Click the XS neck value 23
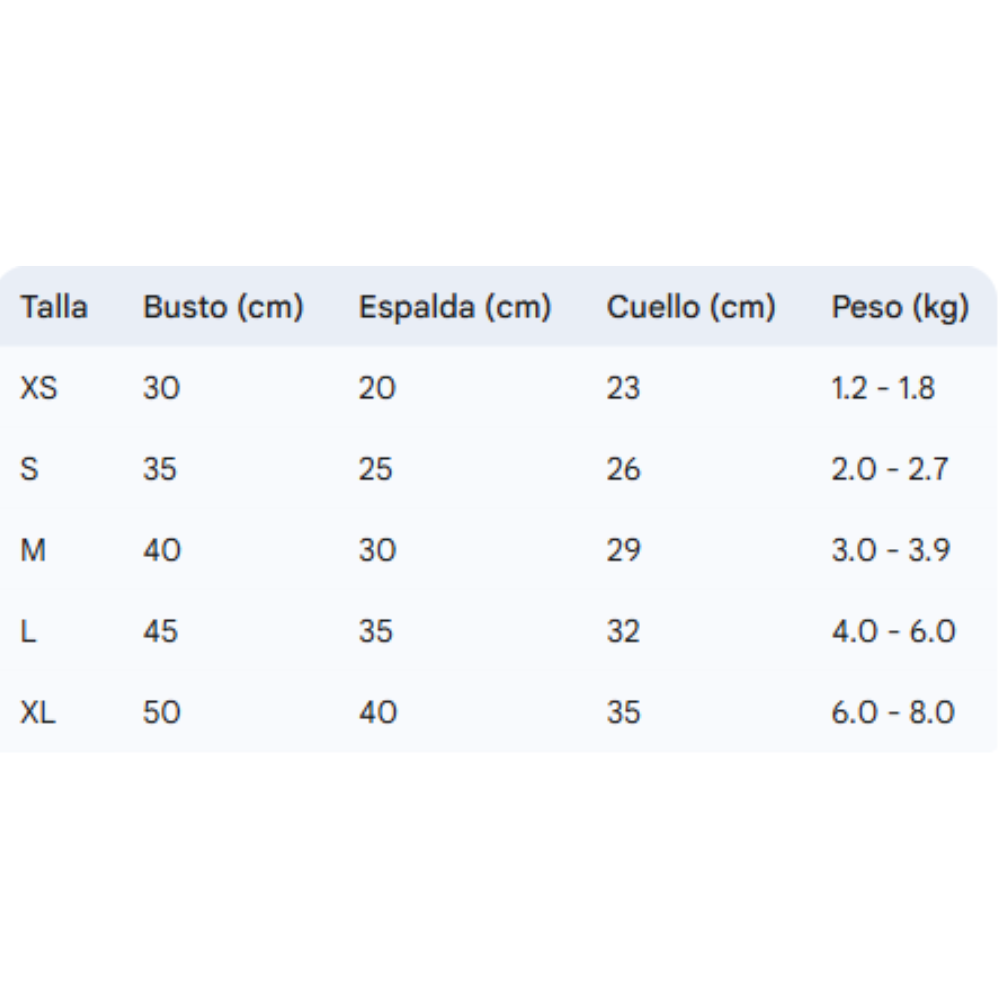 623,388
